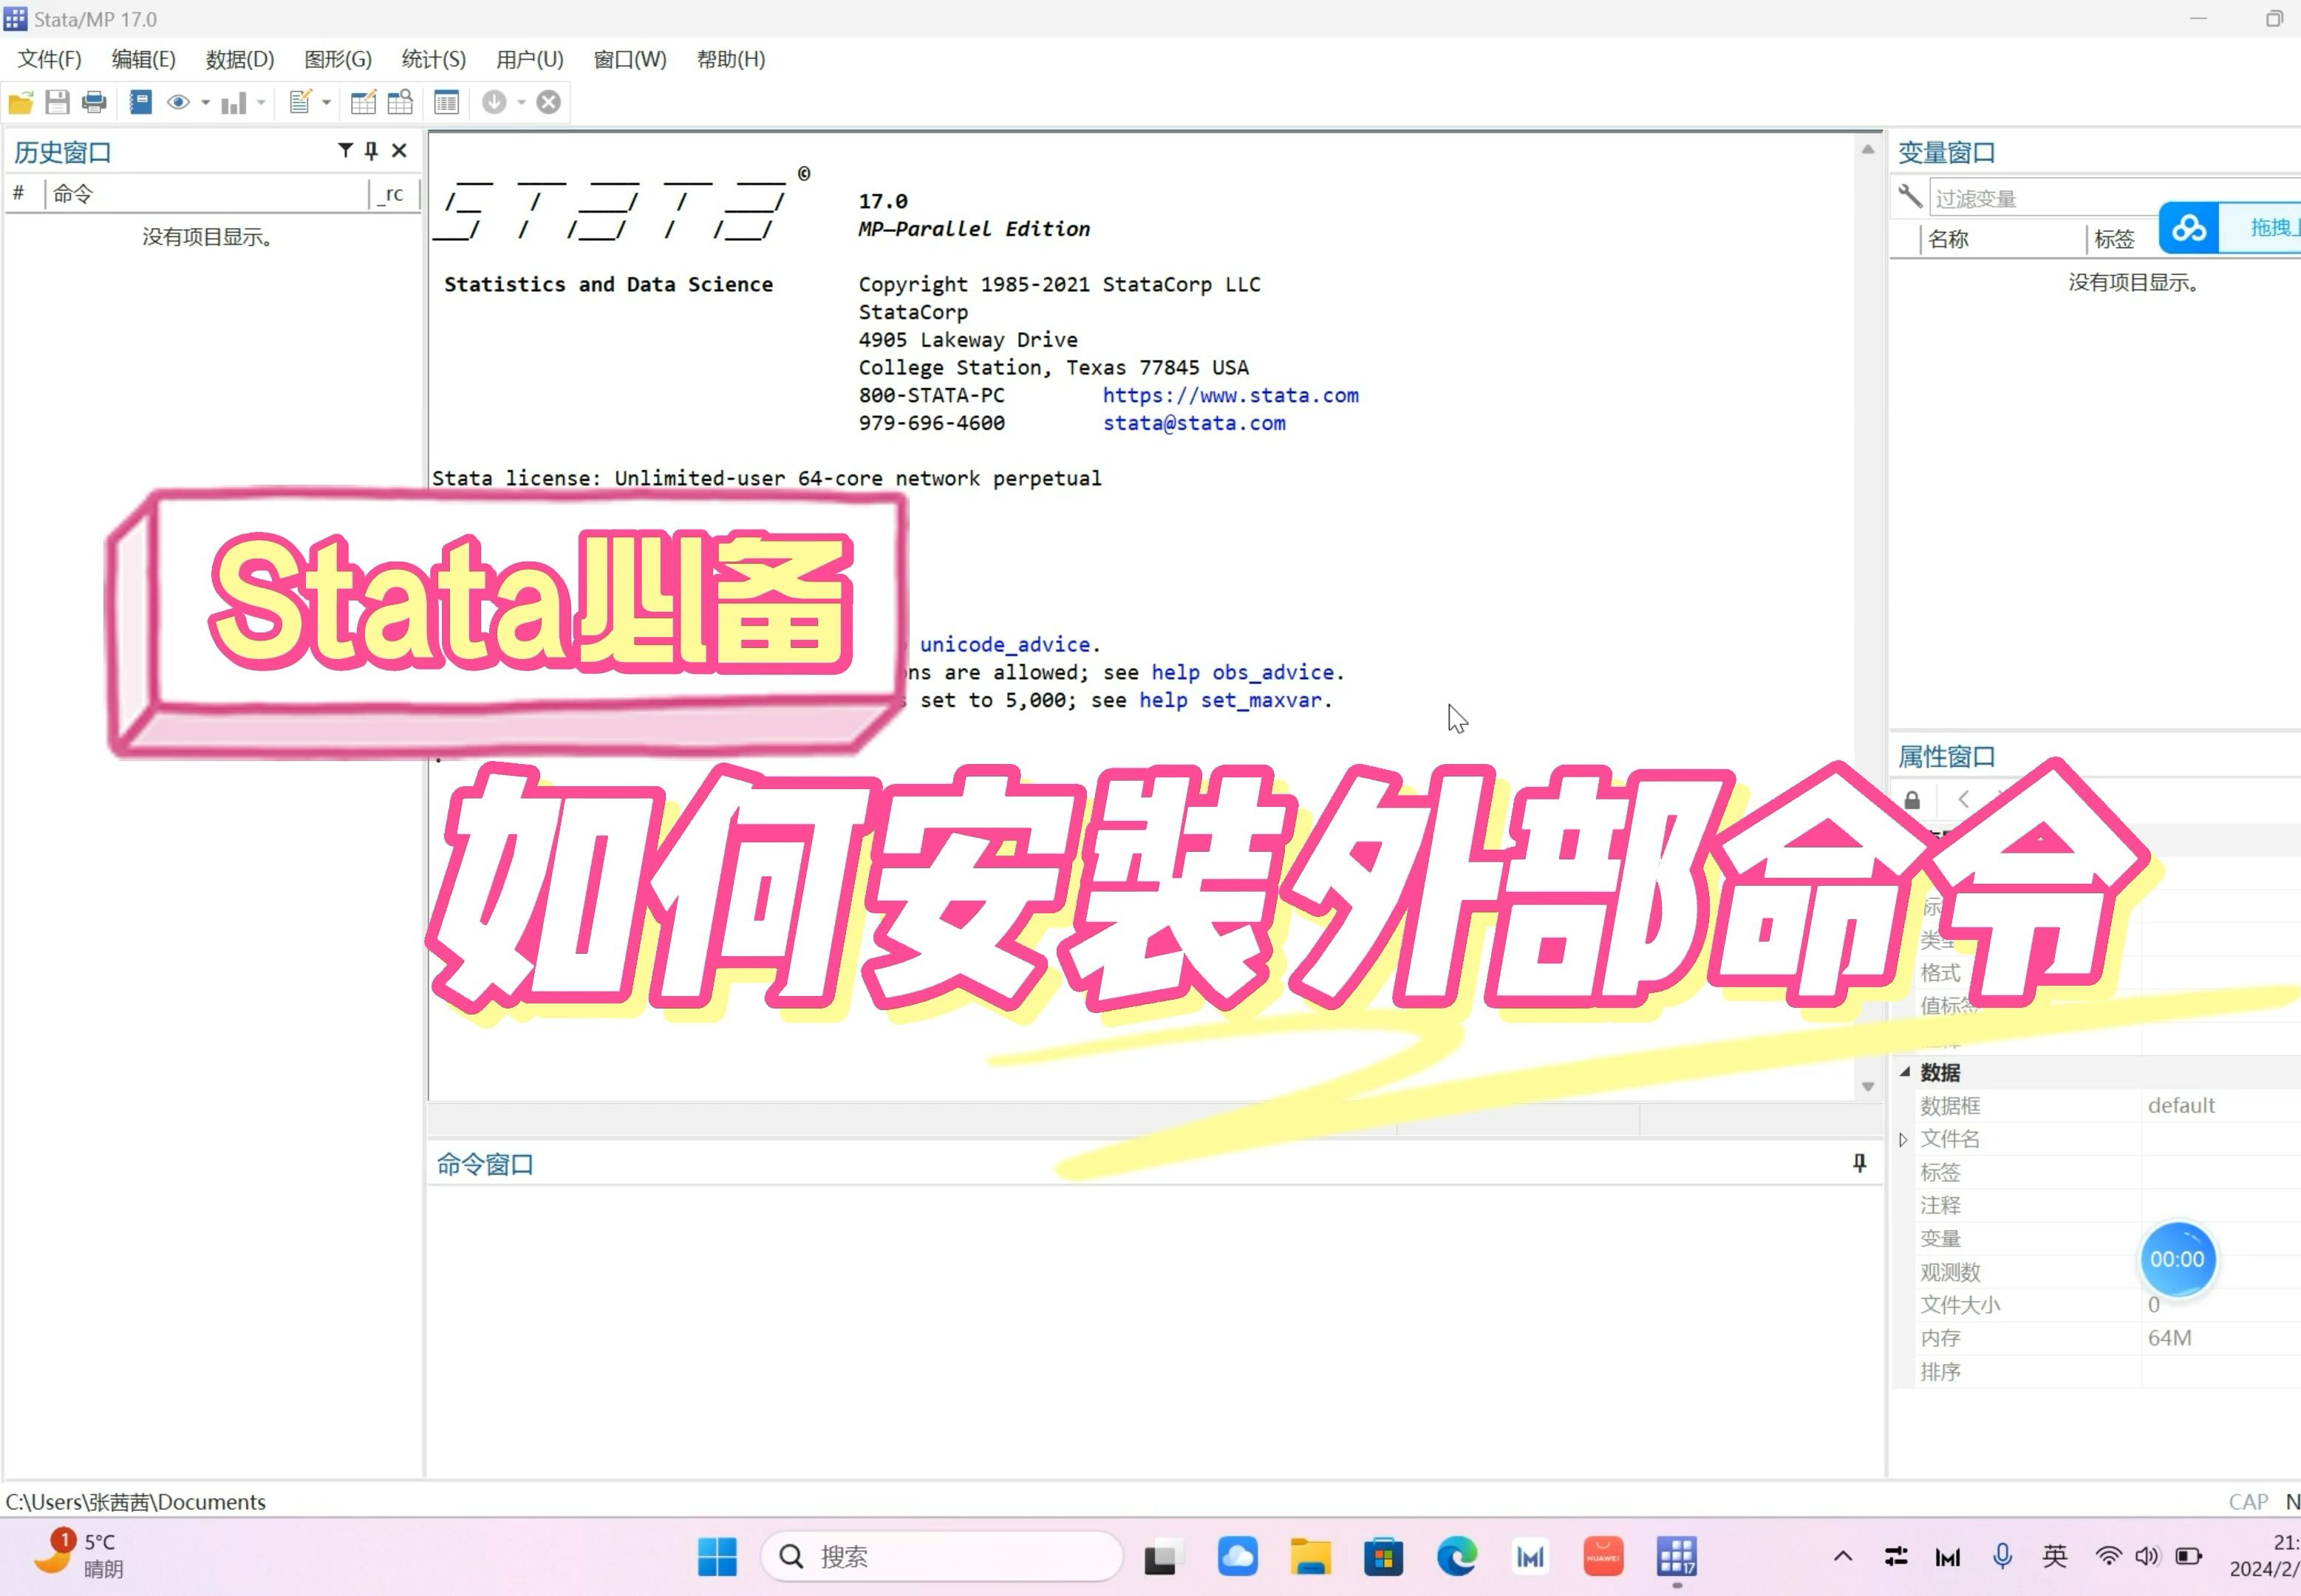2301x1596 pixels.
Task: Open Microsoft Edge from the taskbar
Action: [1457, 1556]
